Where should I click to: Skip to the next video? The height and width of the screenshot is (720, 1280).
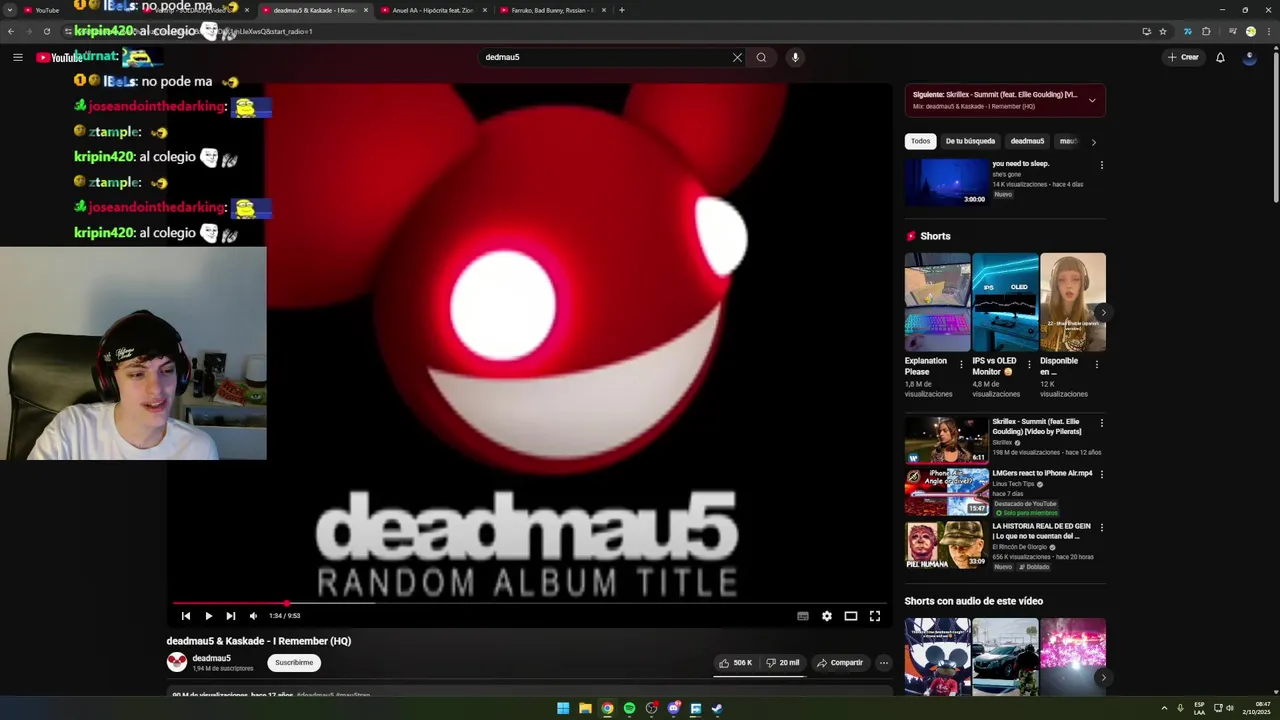click(231, 616)
